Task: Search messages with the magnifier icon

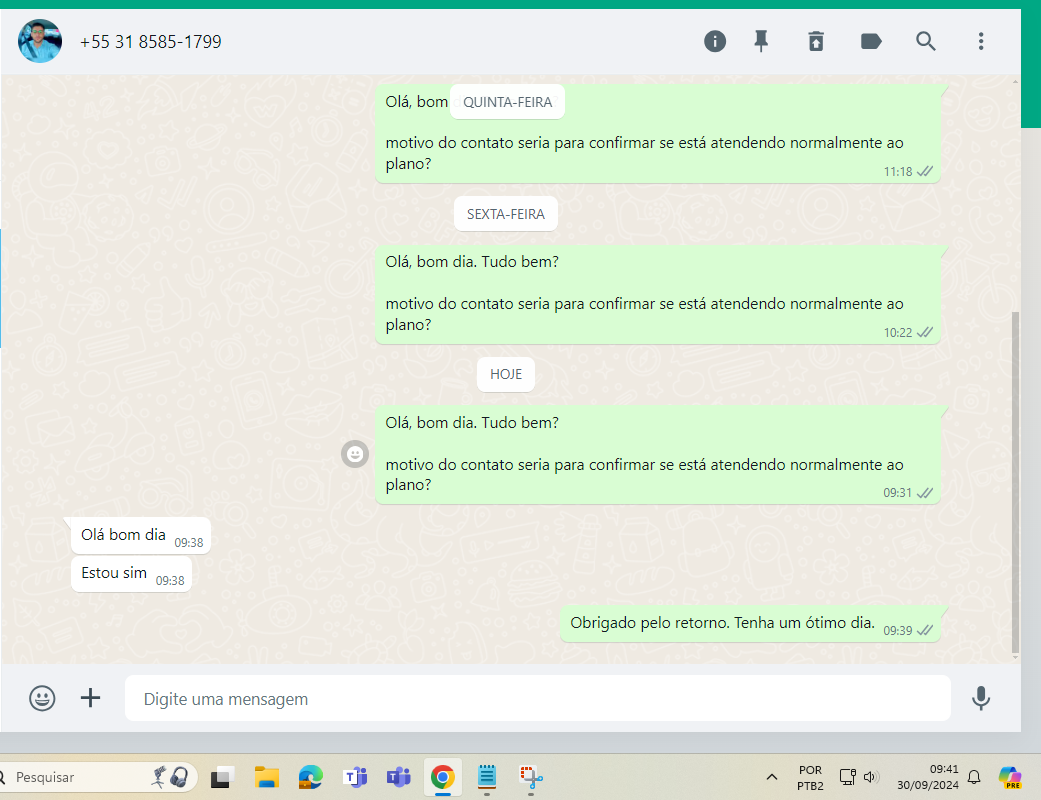Action: point(926,41)
